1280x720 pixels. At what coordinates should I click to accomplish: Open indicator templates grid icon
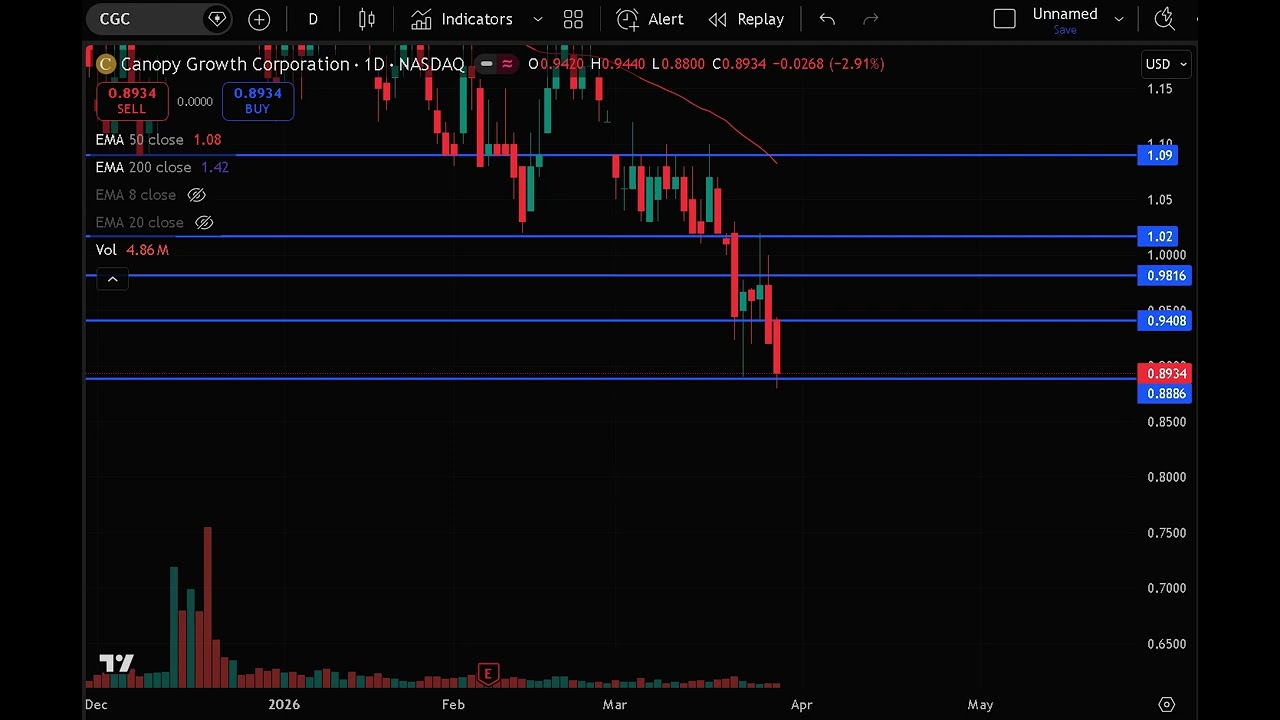(x=573, y=19)
